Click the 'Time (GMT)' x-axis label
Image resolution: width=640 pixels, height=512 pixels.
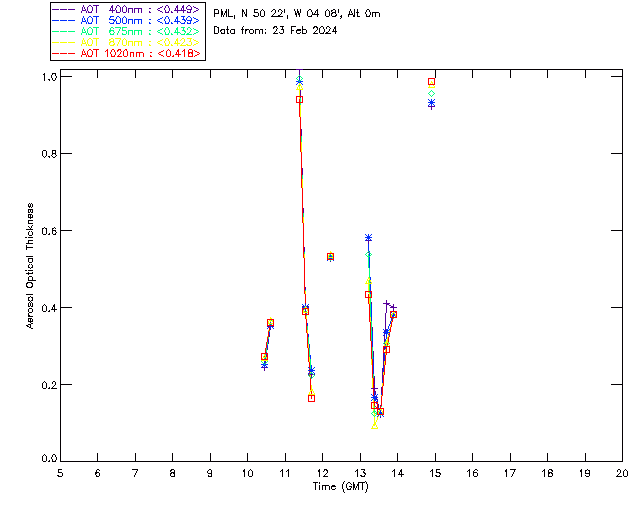pyautogui.click(x=340, y=486)
